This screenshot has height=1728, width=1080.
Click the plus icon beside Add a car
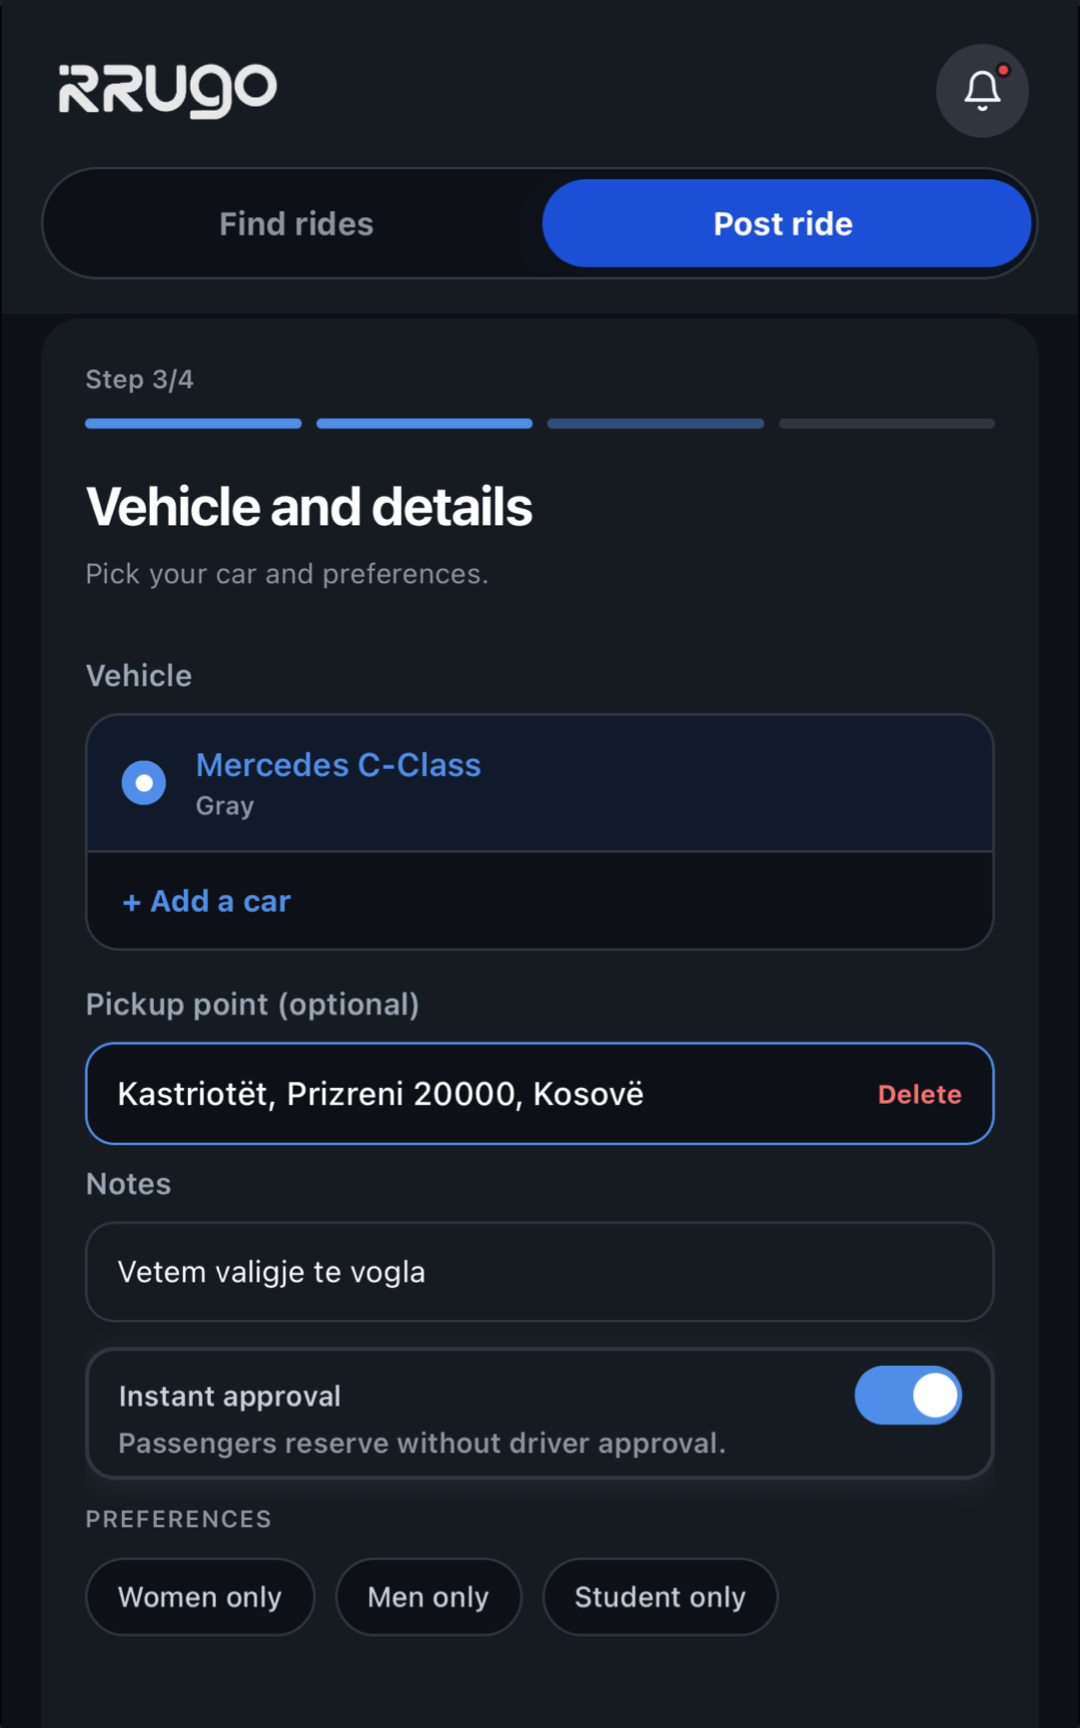point(131,902)
